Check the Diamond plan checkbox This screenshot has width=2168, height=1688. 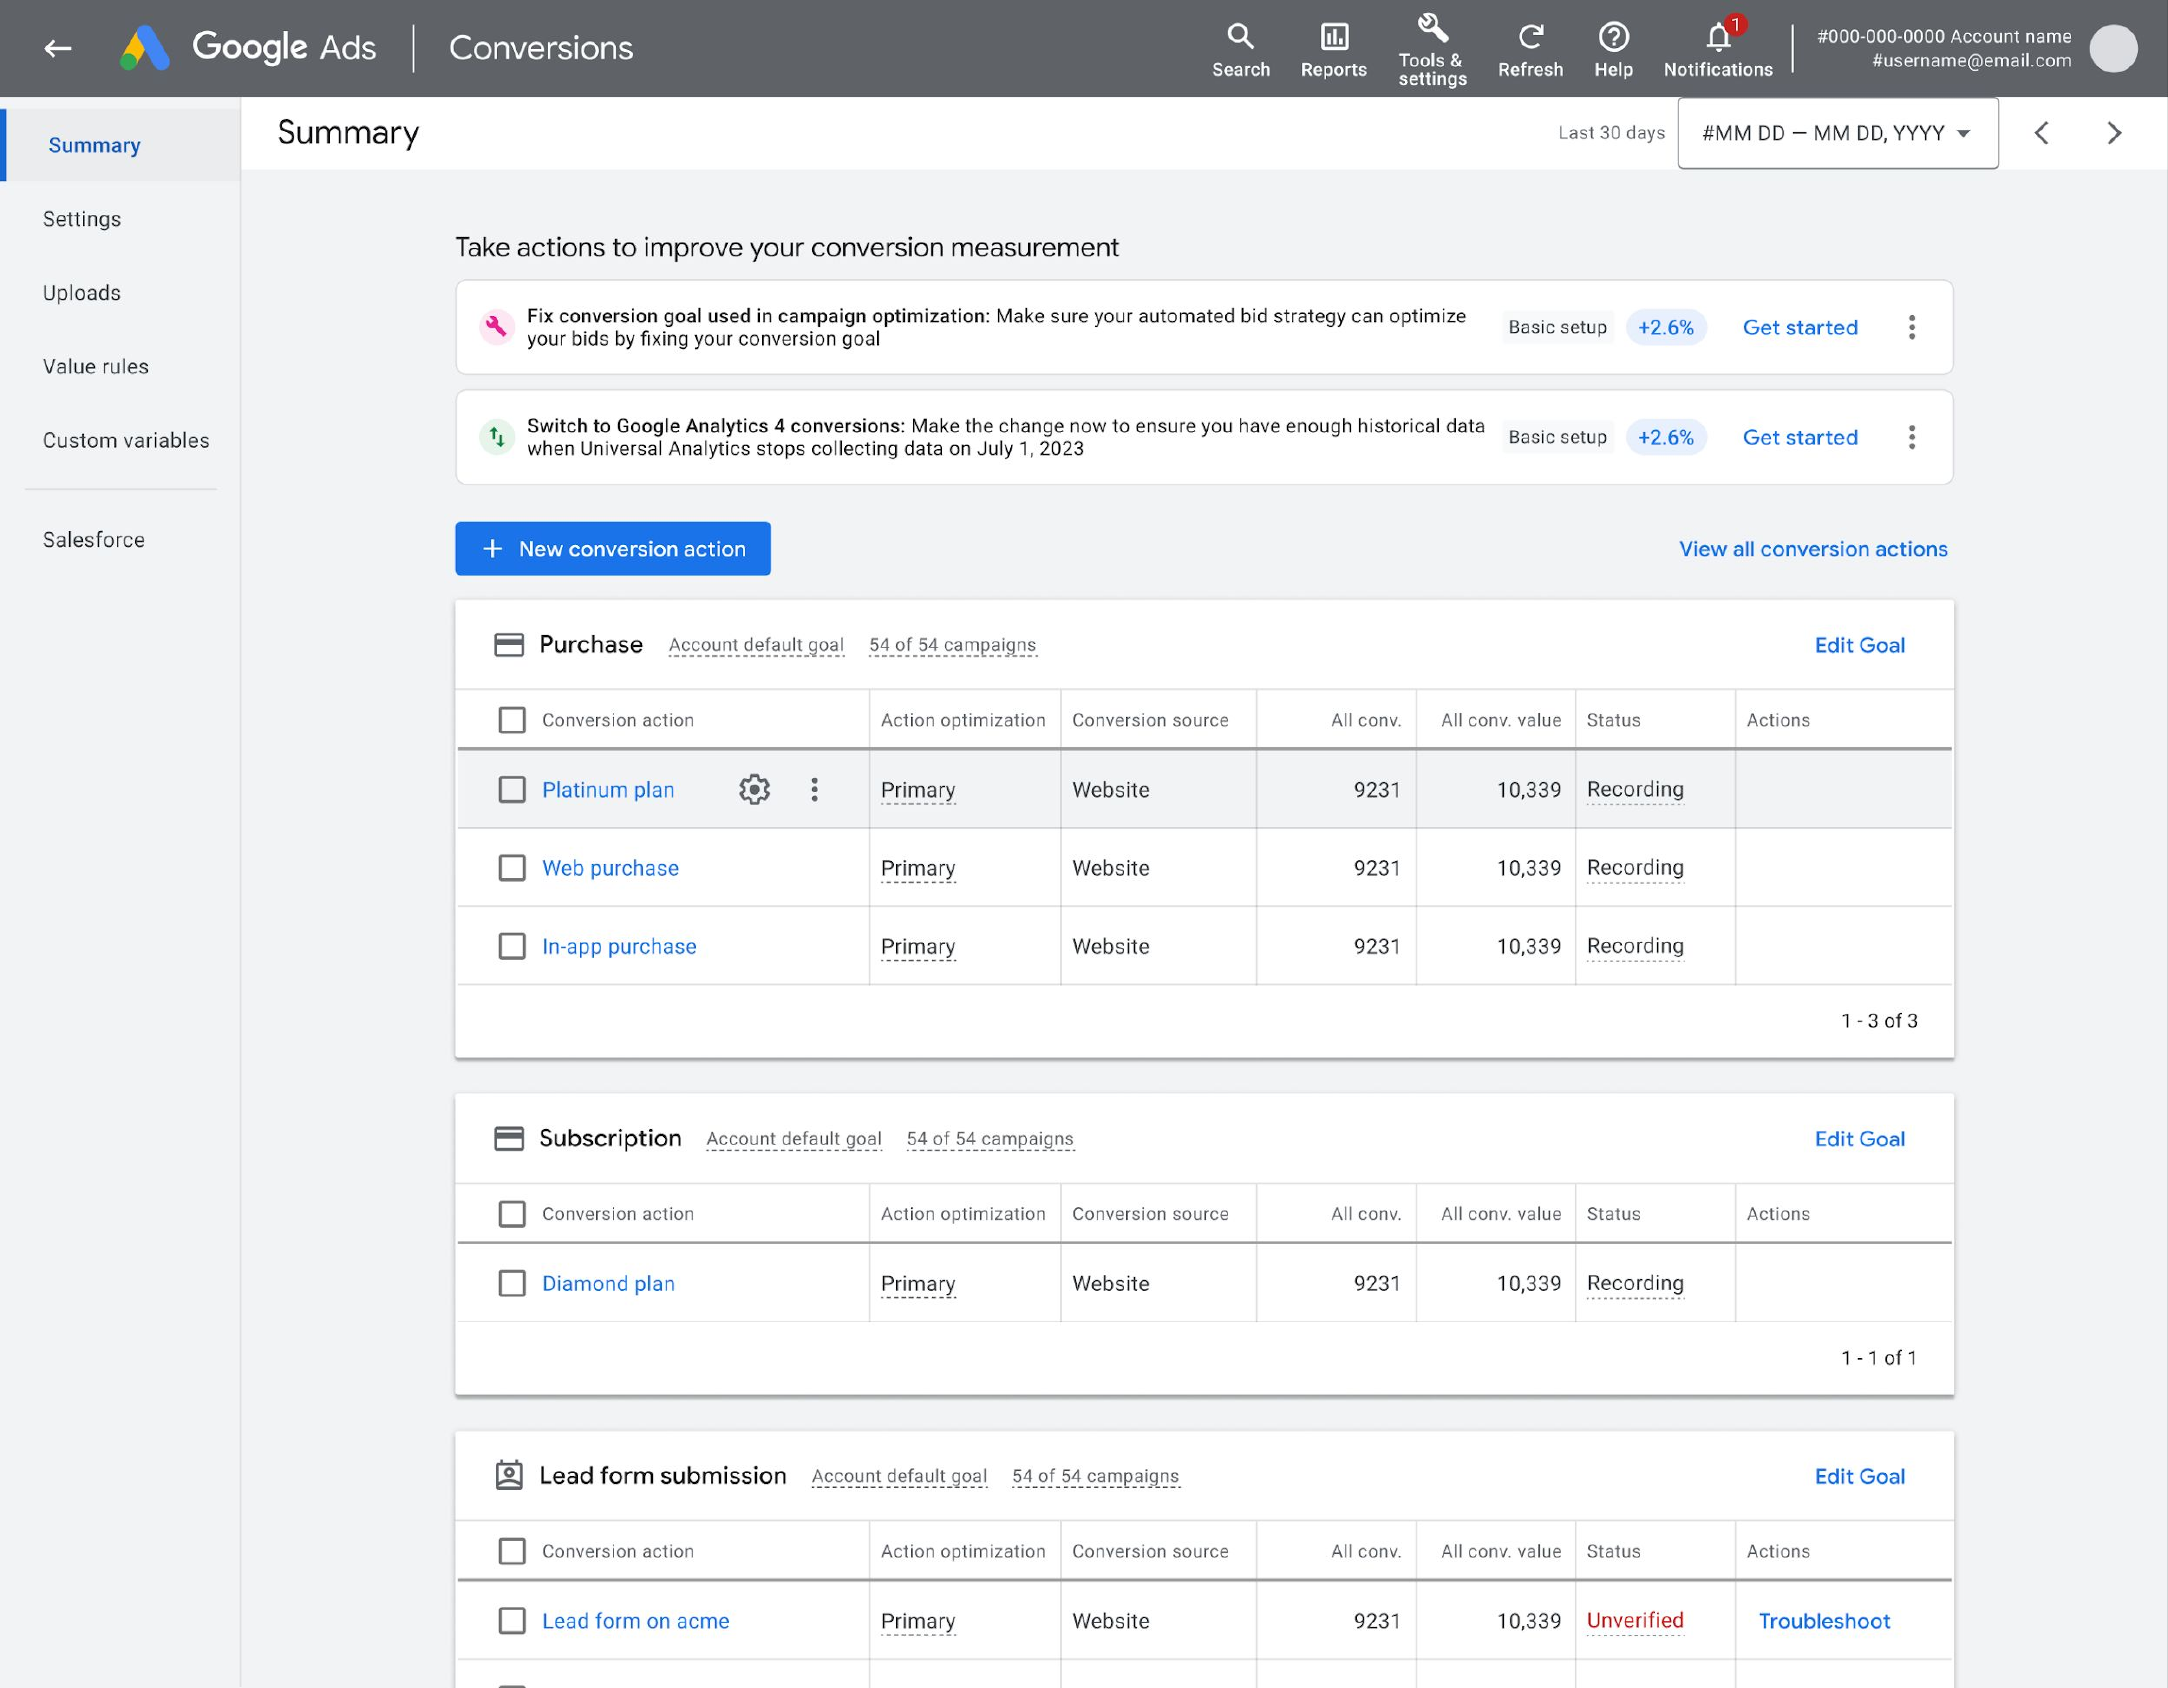coord(512,1282)
